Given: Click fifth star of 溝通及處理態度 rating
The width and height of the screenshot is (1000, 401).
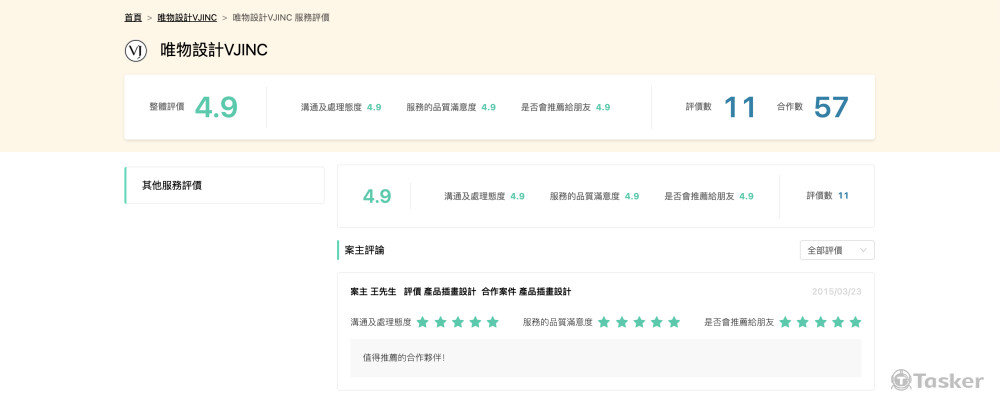Looking at the screenshot, I should [x=492, y=322].
